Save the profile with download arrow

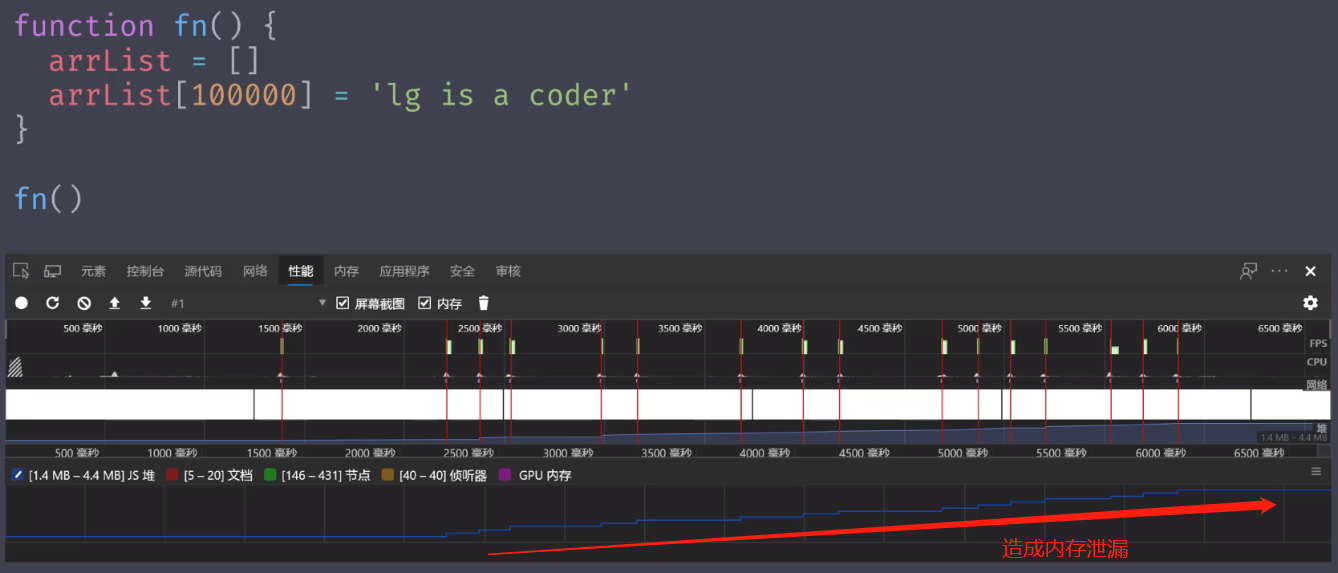coord(146,303)
